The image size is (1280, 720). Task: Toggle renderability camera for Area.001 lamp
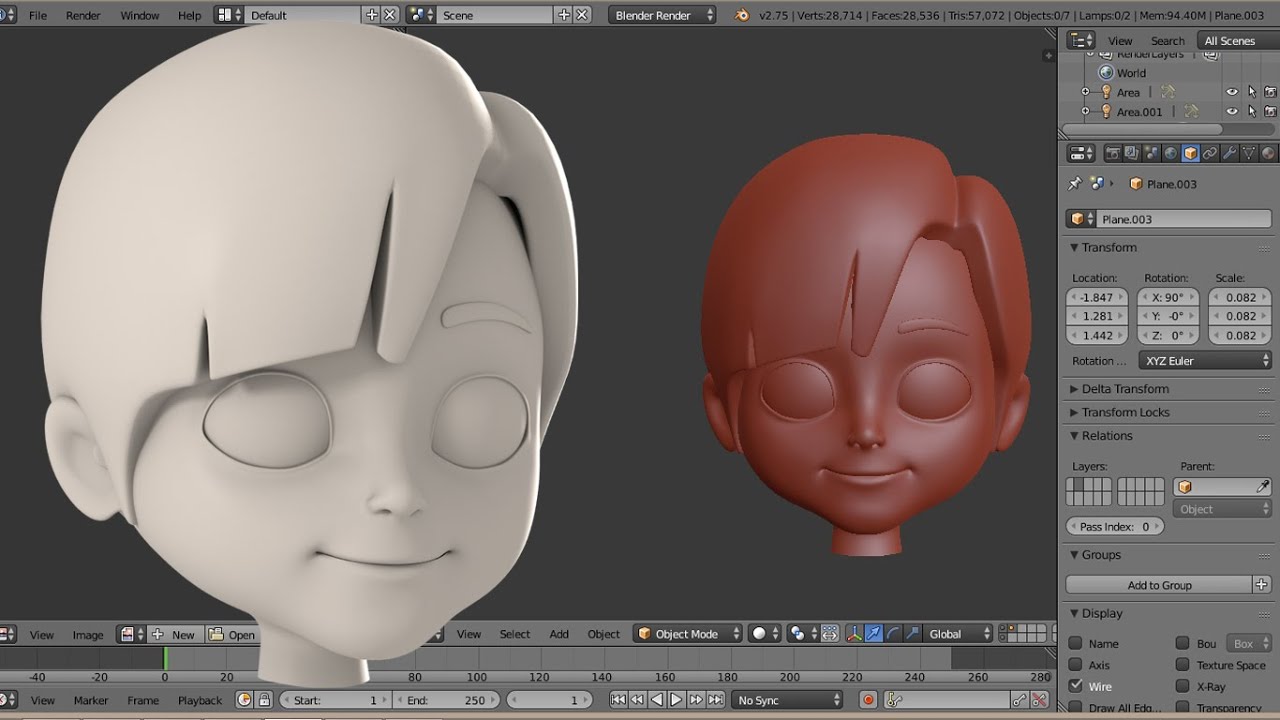coord(1270,112)
